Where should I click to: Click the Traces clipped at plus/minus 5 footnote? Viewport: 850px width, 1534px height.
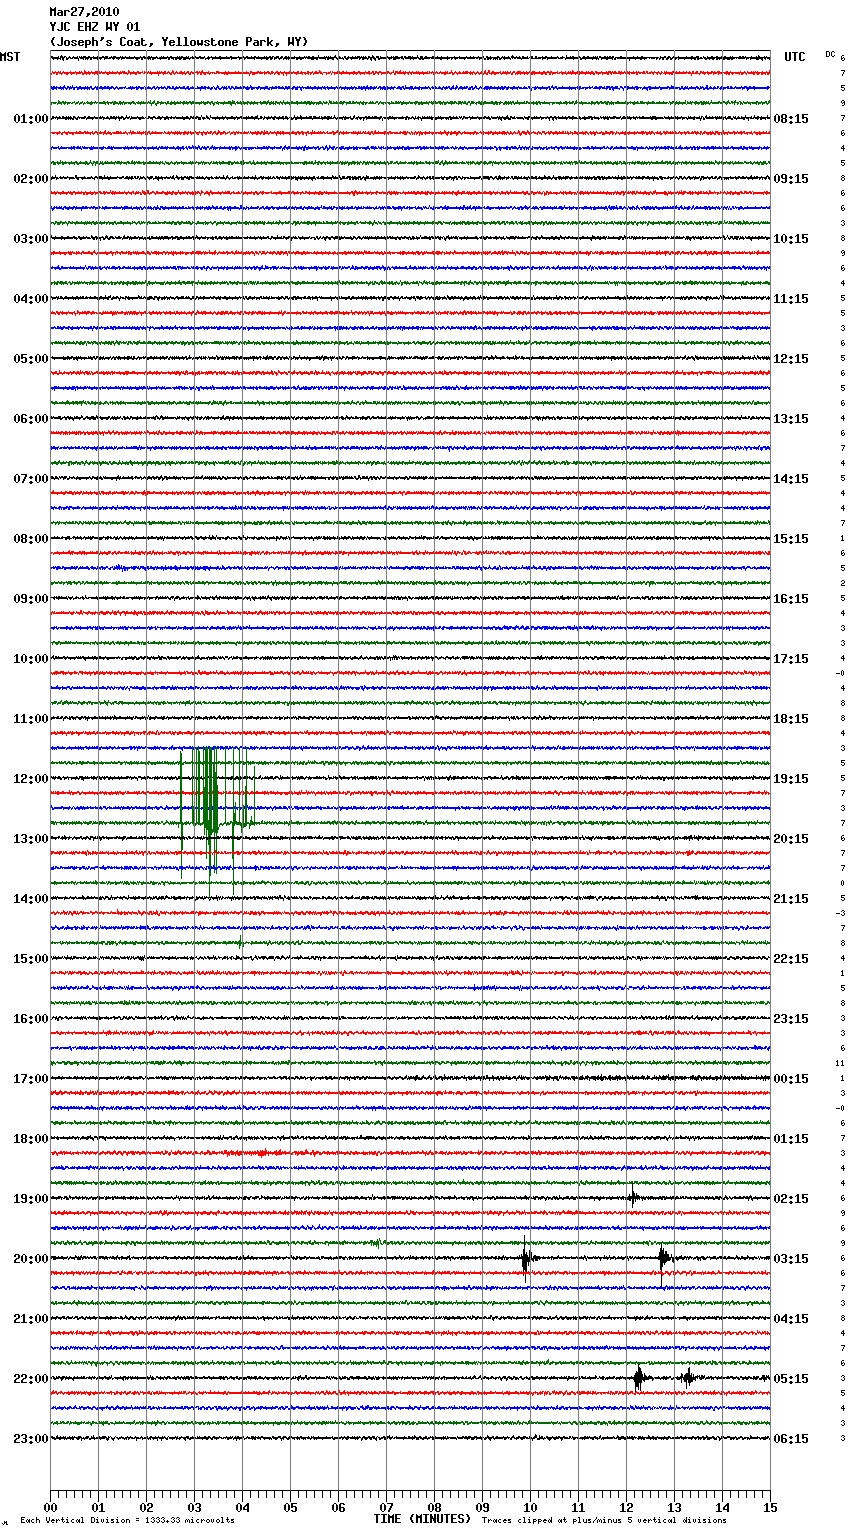point(604,1521)
